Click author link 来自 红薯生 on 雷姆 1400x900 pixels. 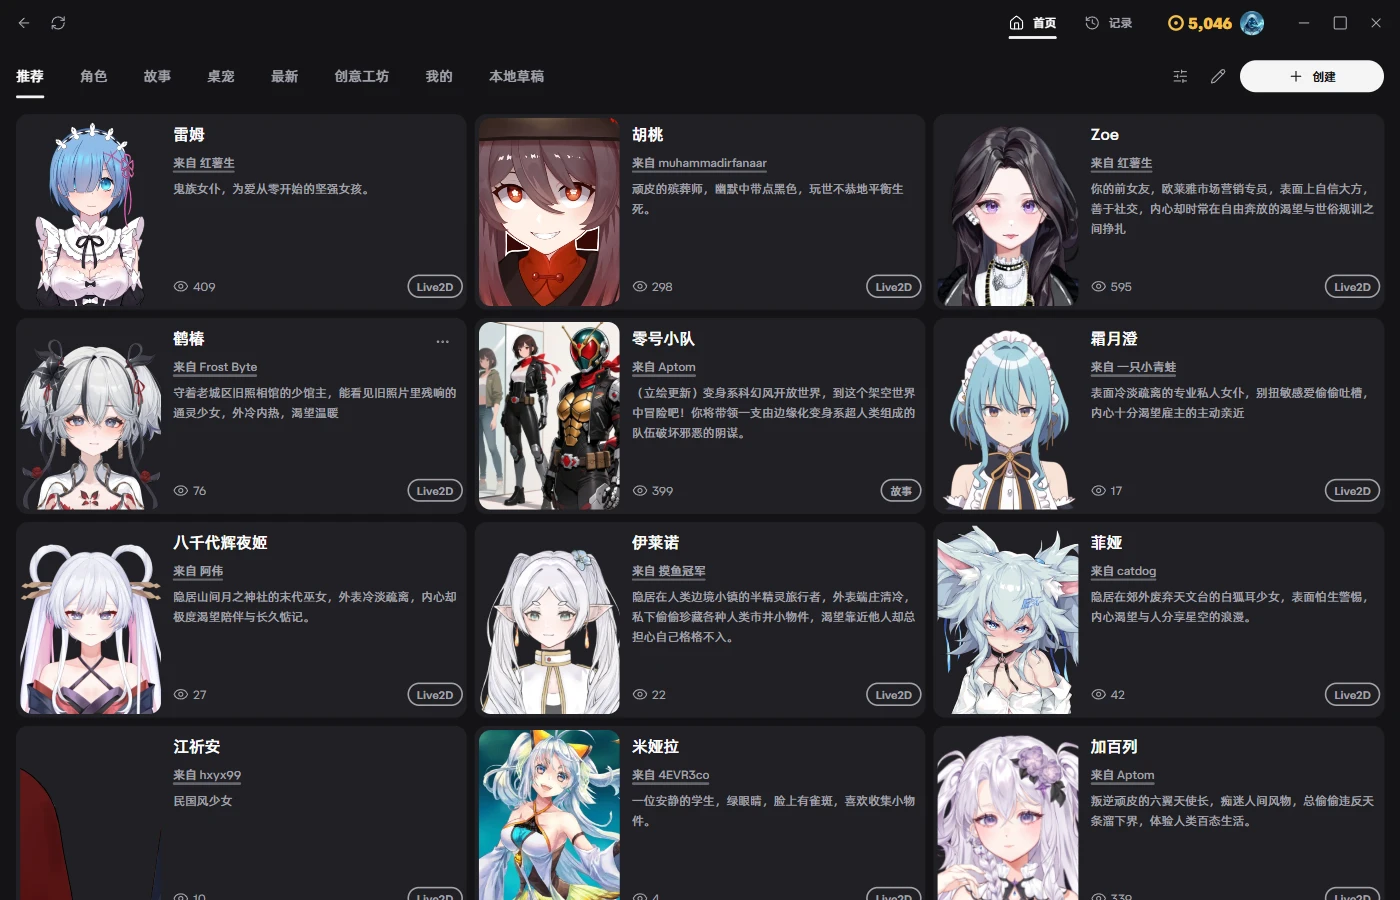click(204, 163)
